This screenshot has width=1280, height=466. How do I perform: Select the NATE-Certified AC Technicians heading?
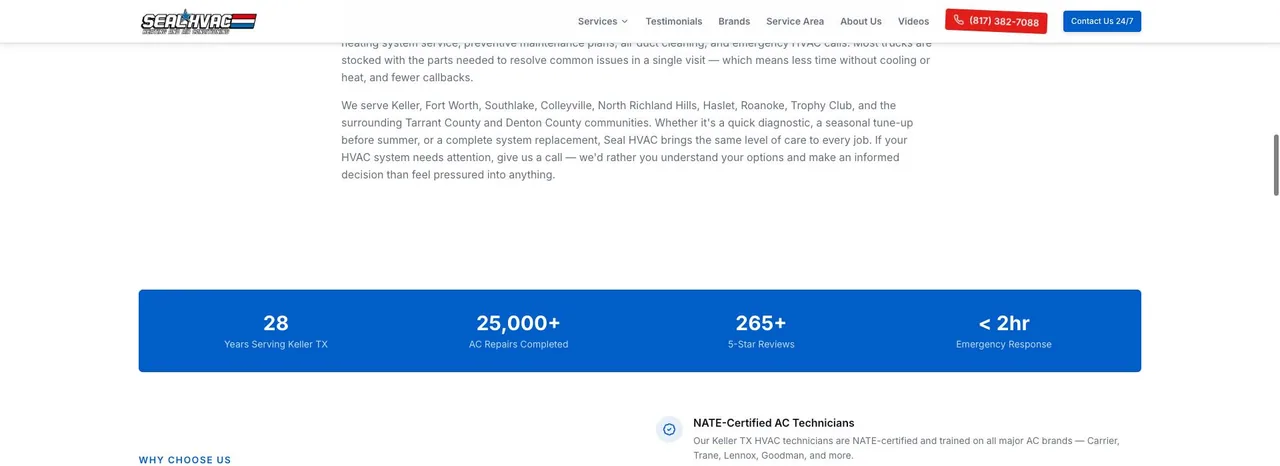pos(774,423)
